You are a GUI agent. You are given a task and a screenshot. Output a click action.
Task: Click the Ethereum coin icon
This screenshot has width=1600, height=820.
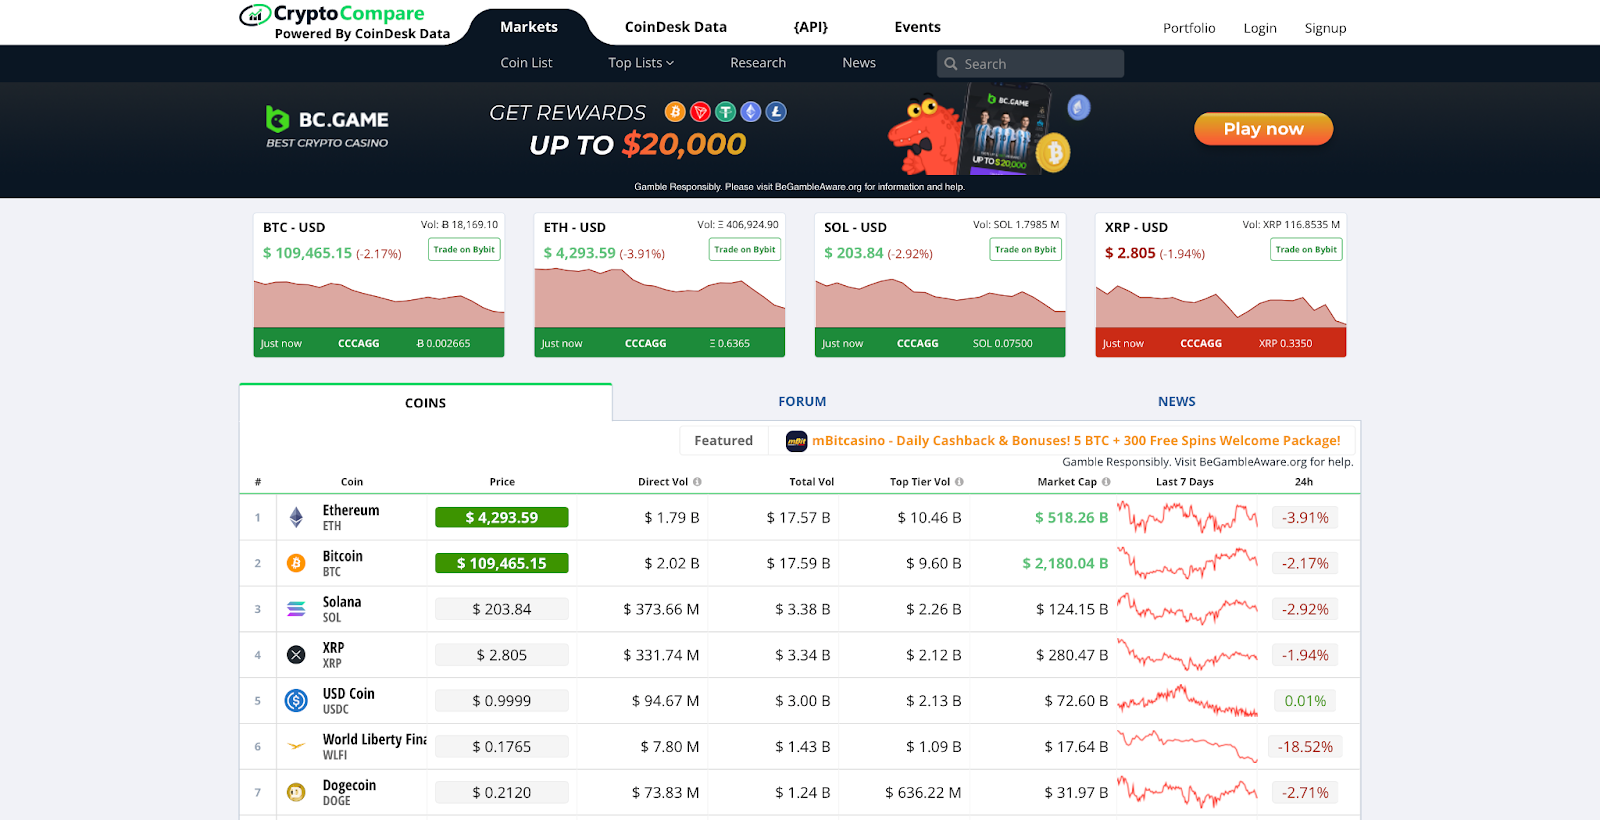tap(296, 517)
